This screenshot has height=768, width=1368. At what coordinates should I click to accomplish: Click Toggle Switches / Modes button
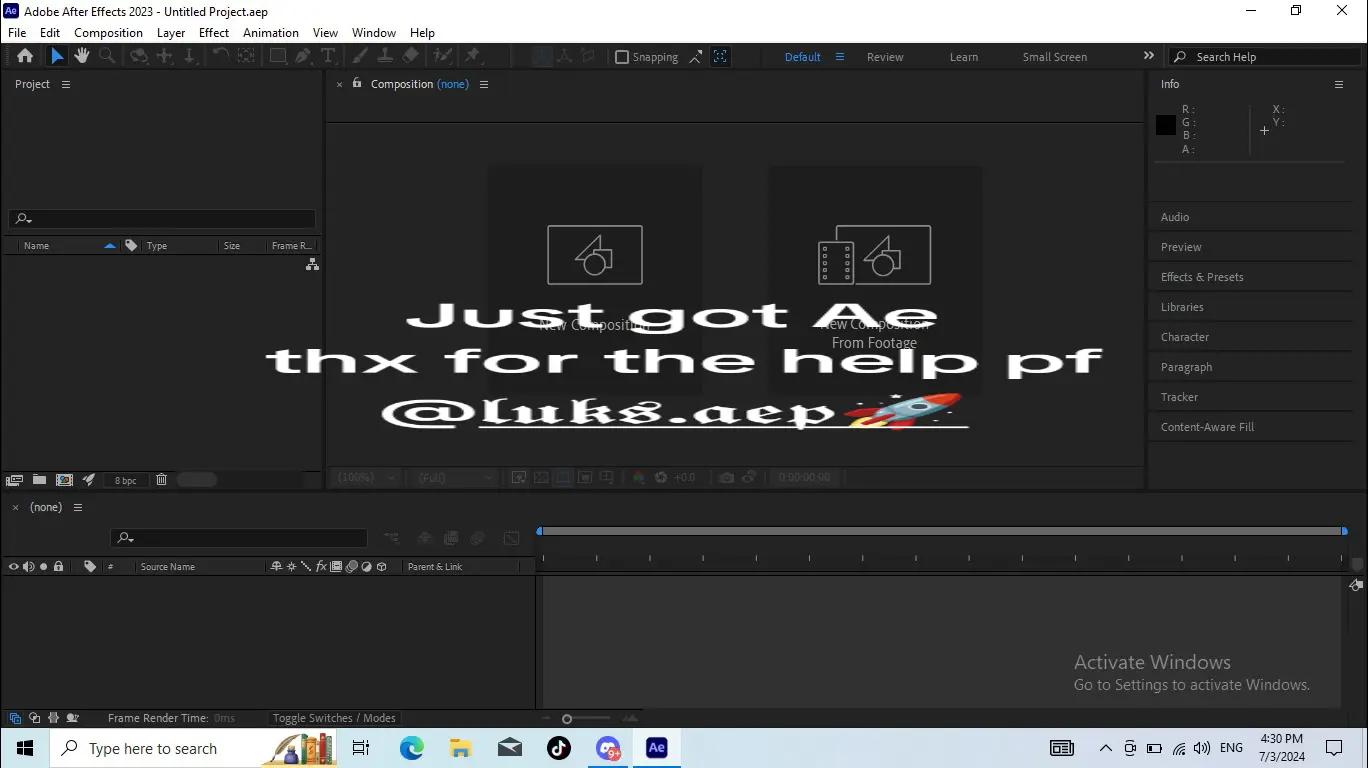tap(334, 718)
